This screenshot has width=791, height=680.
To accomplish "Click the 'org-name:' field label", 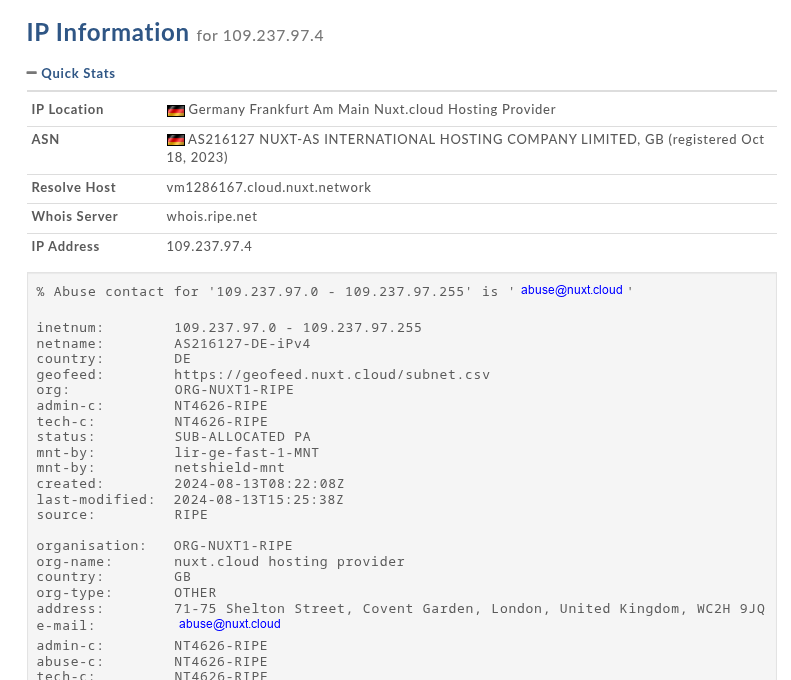I will [x=74, y=562].
